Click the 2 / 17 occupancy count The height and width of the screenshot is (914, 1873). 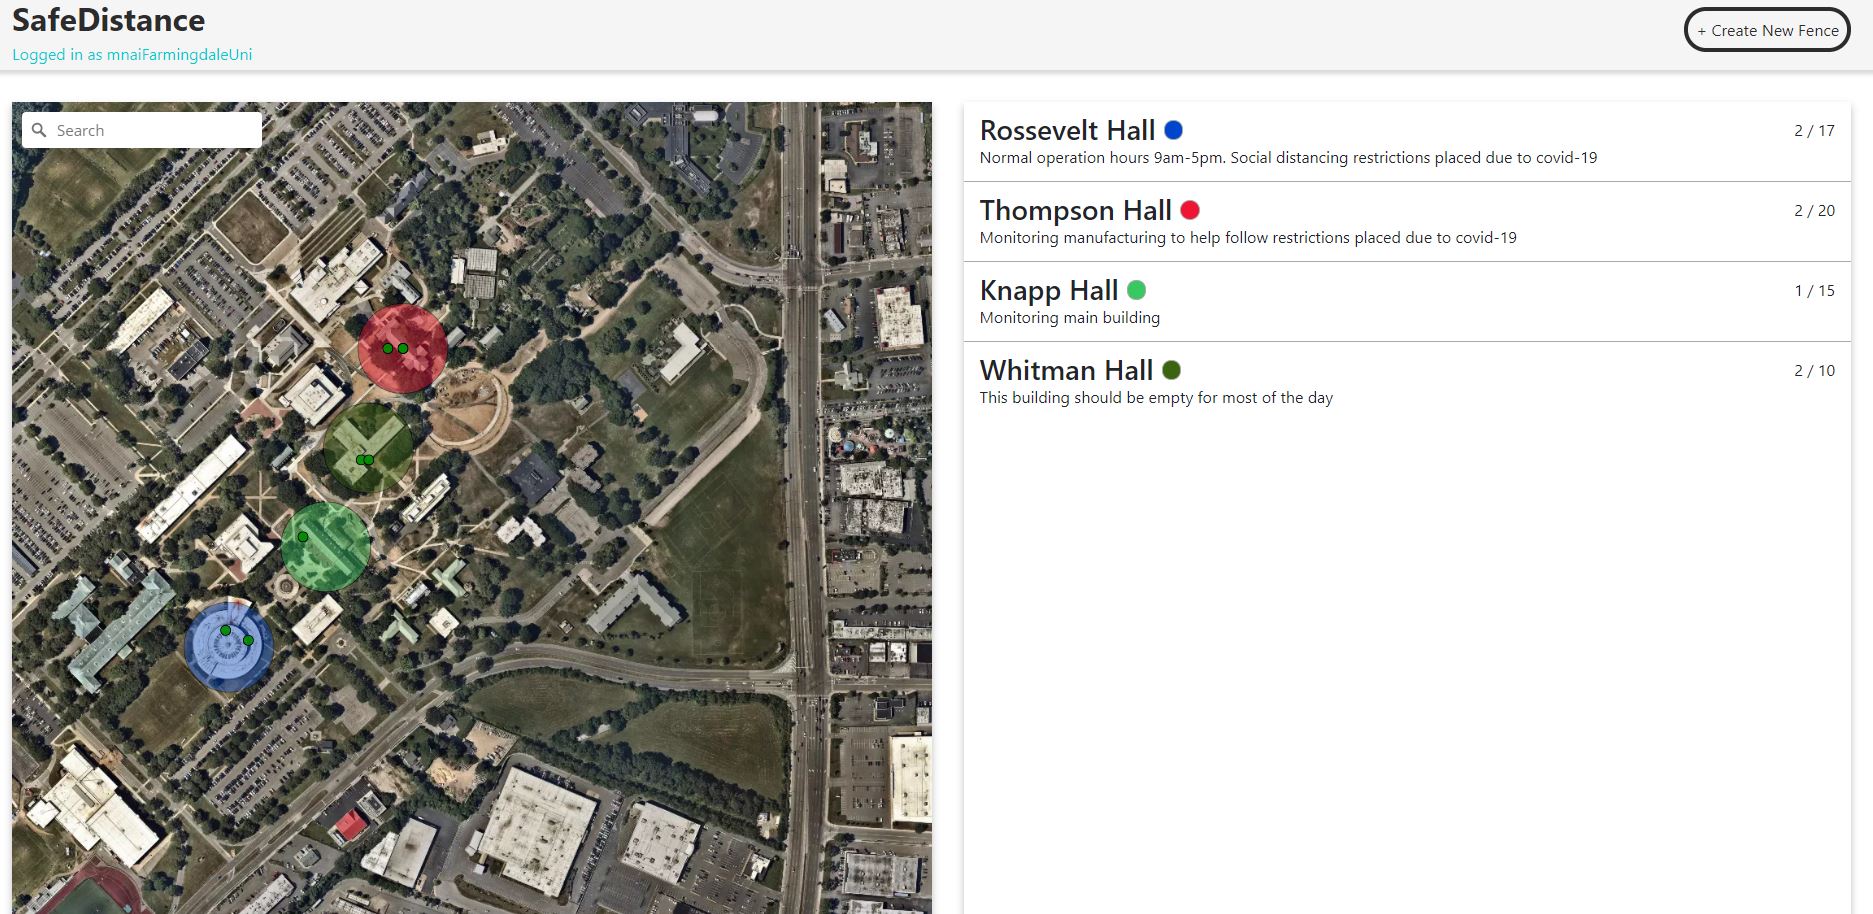click(x=1814, y=130)
